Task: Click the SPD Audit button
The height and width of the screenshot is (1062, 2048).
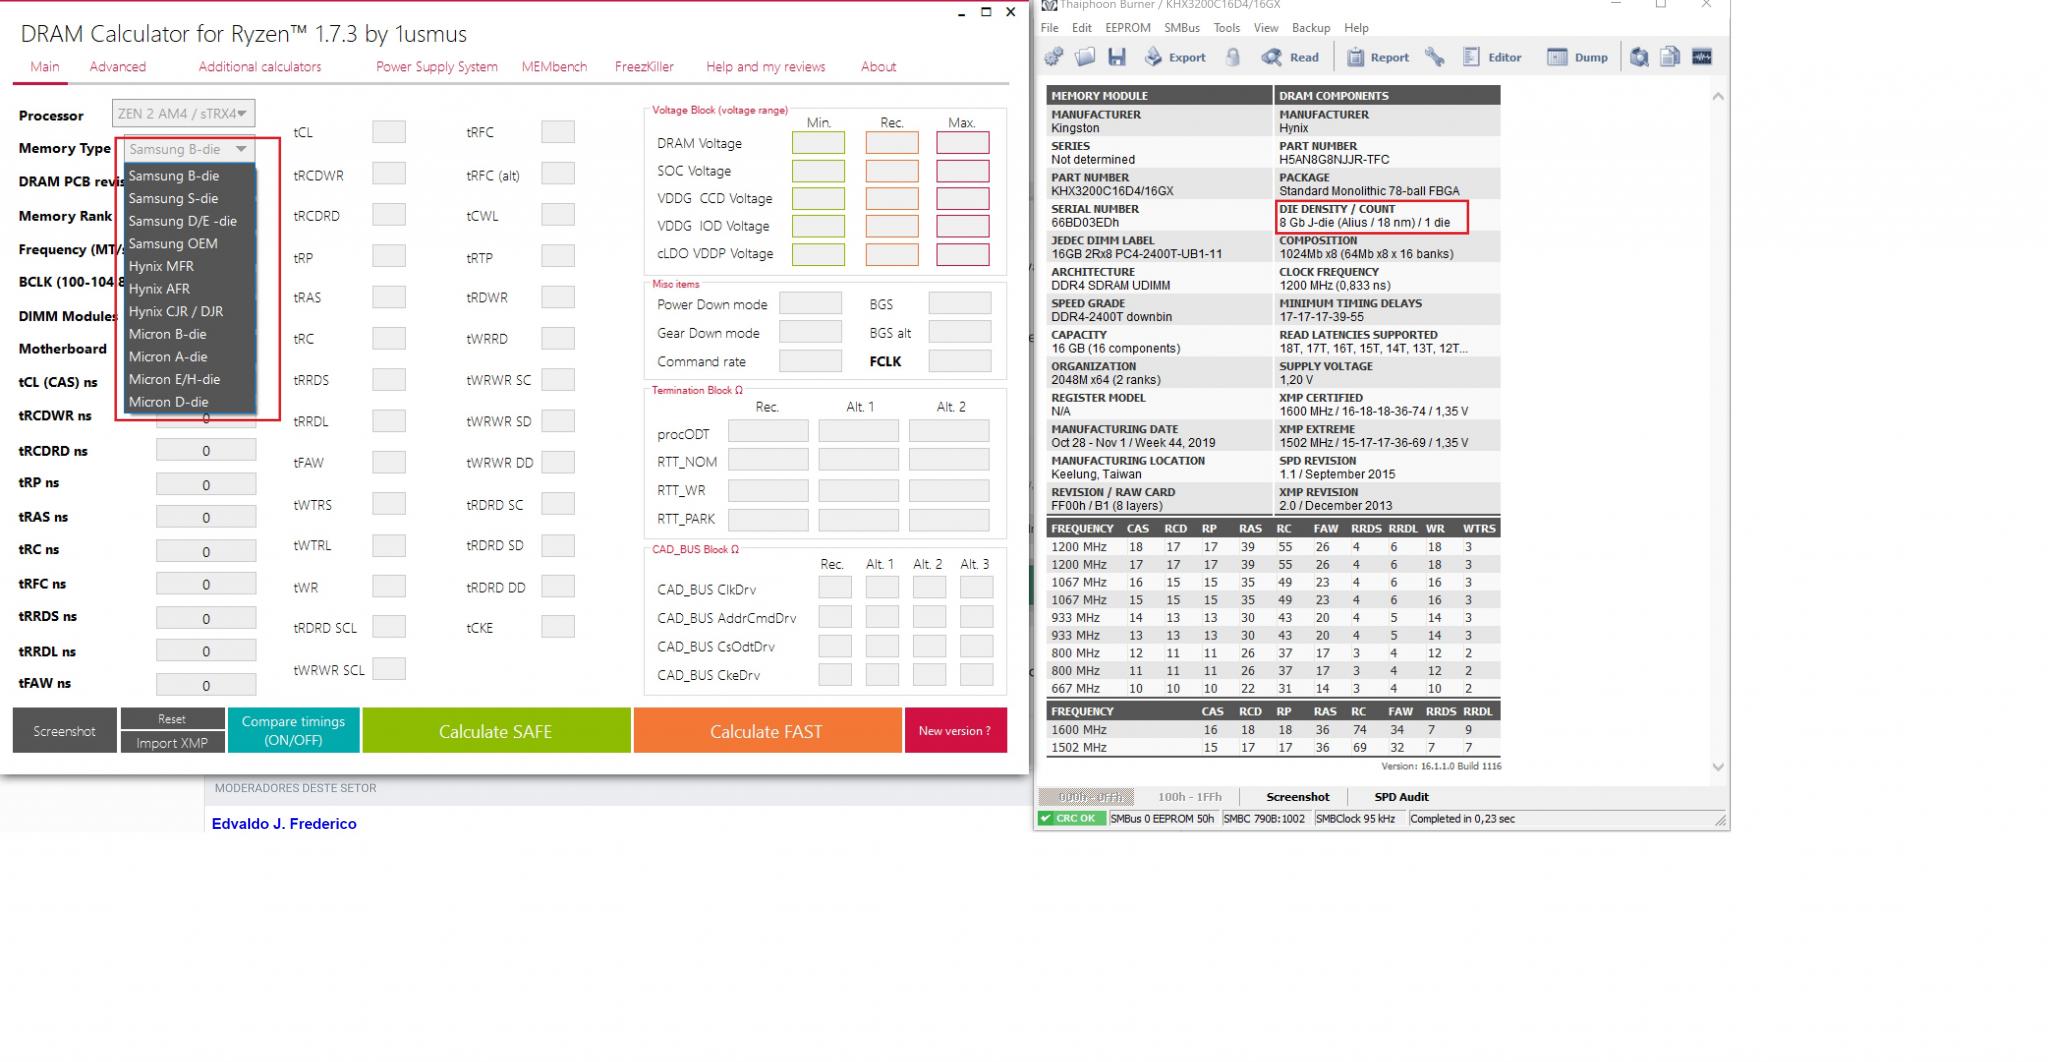Action: 1401,797
